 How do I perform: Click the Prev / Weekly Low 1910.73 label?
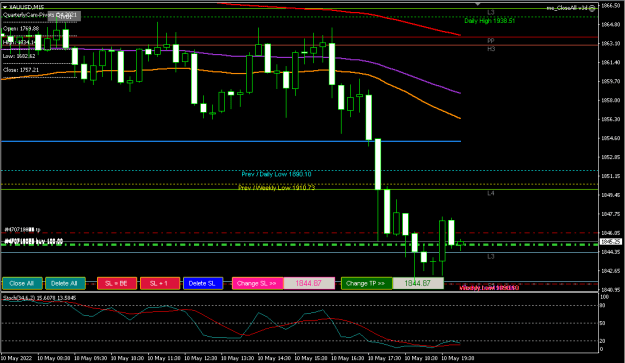(276, 187)
